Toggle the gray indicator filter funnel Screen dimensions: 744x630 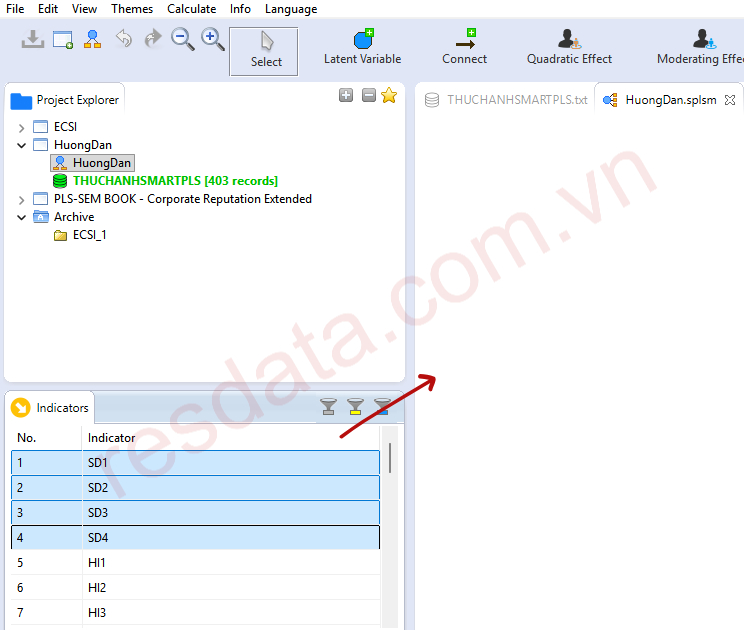coord(328,406)
